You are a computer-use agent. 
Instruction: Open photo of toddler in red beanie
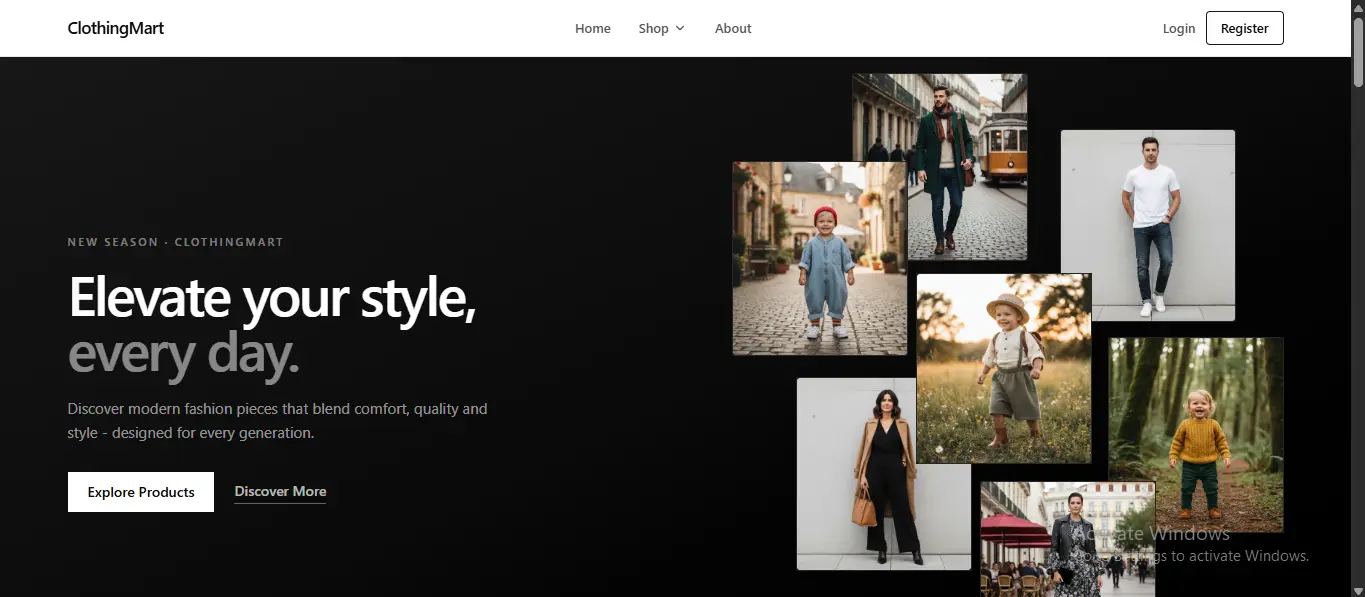pos(820,258)
